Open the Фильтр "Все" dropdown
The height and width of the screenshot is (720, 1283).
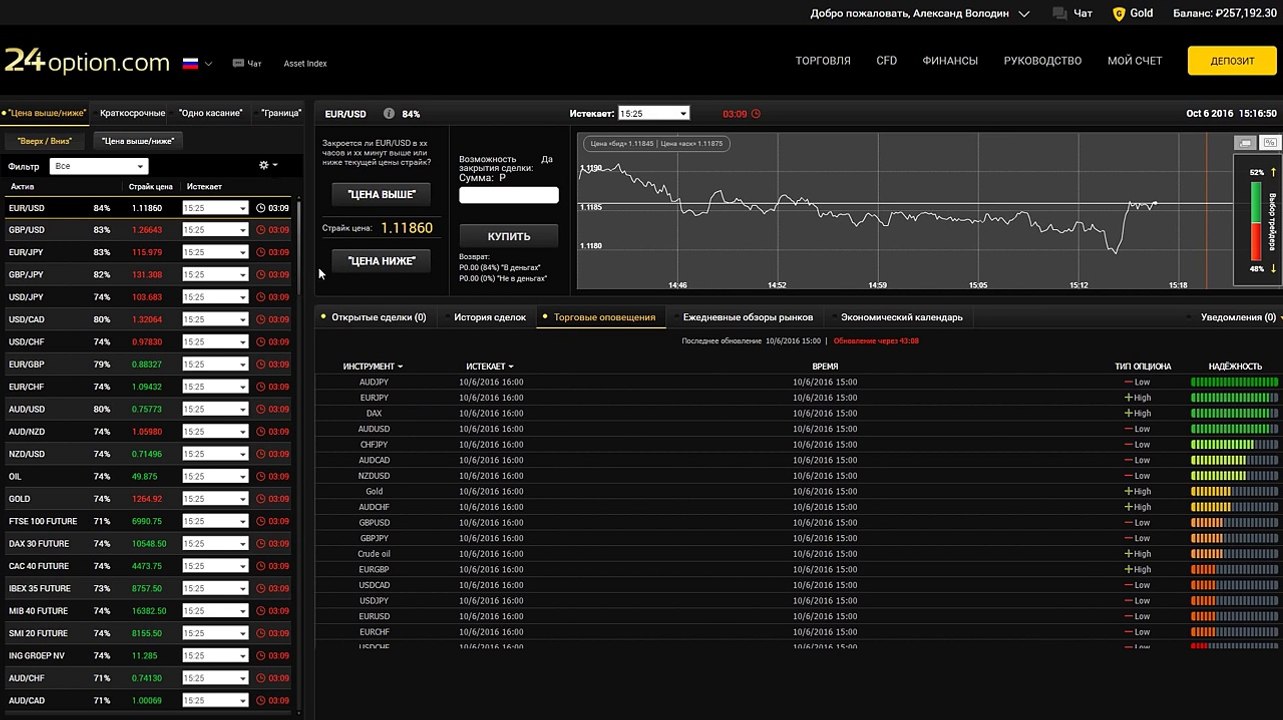99,166
